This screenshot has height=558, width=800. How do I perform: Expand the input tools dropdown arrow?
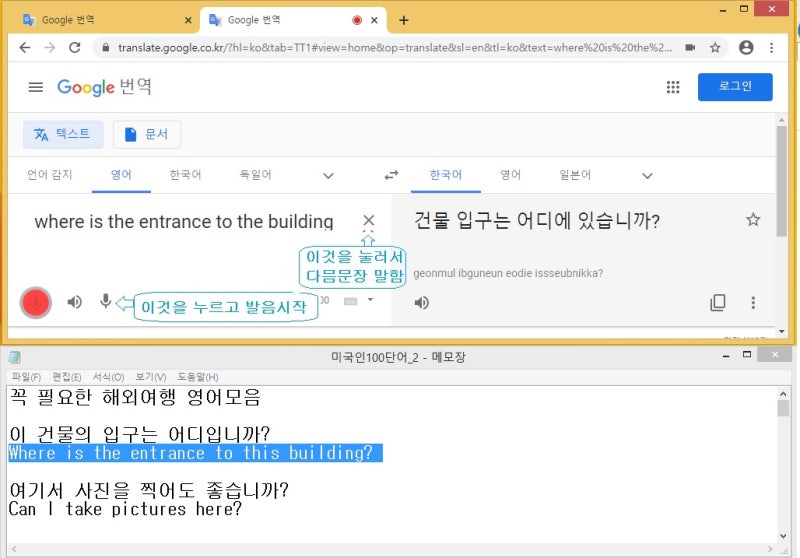370,300
